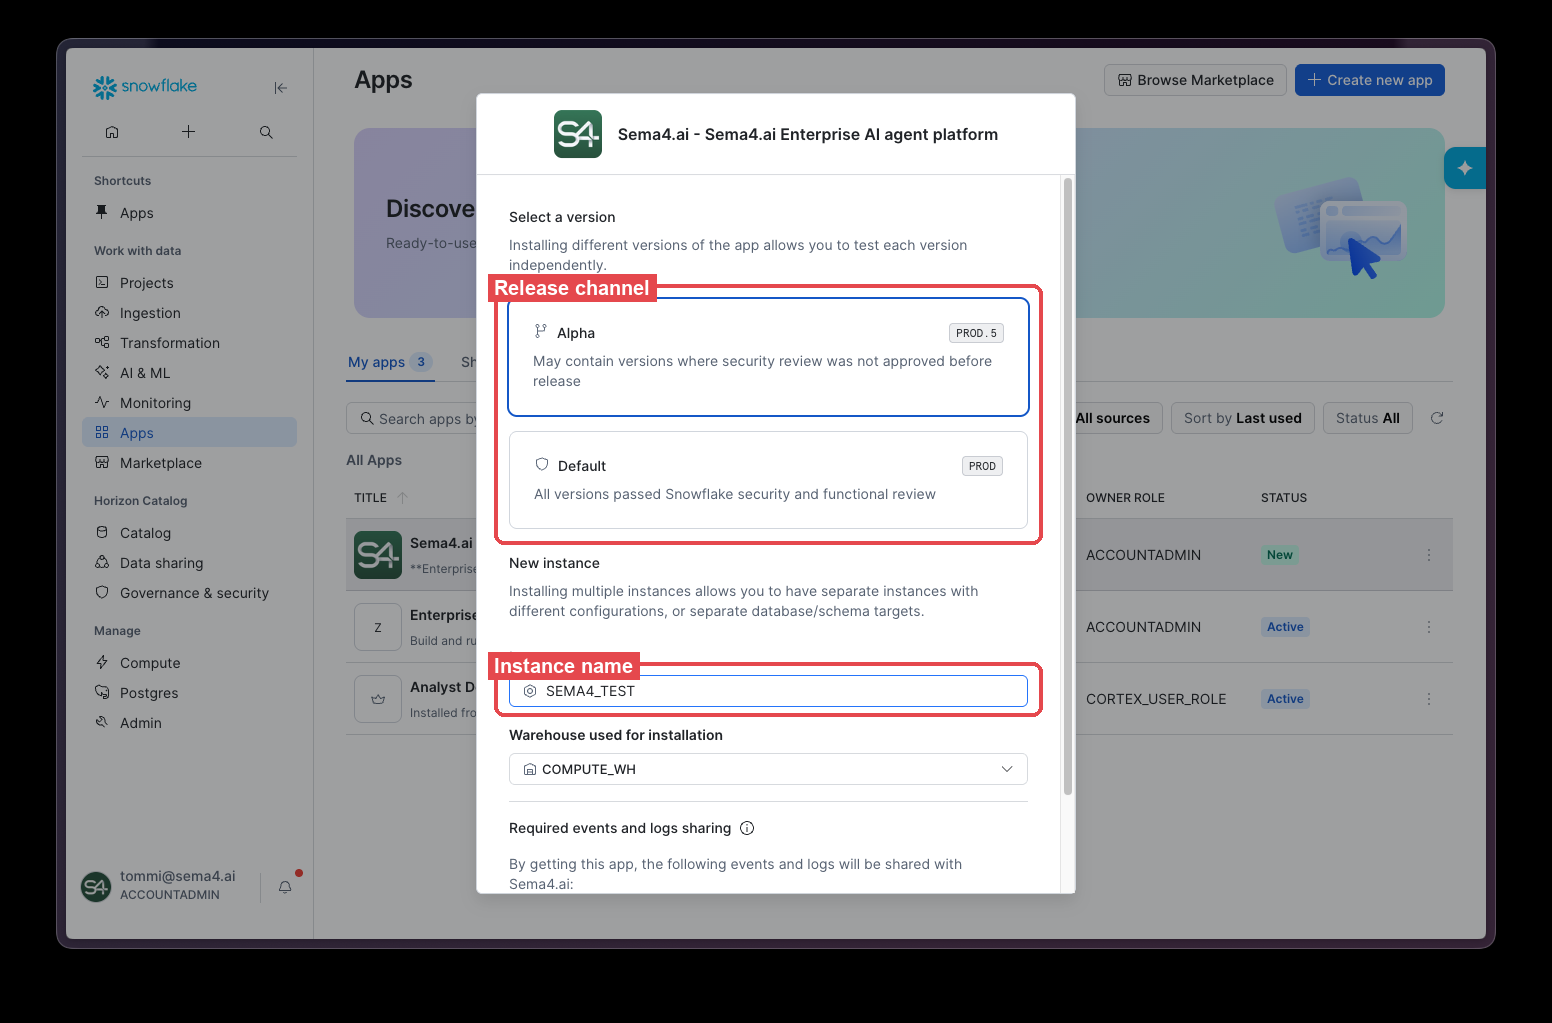
Task: Click the plus create icon in sidebar
Action: pyautogui.click(x=188, y=132)
